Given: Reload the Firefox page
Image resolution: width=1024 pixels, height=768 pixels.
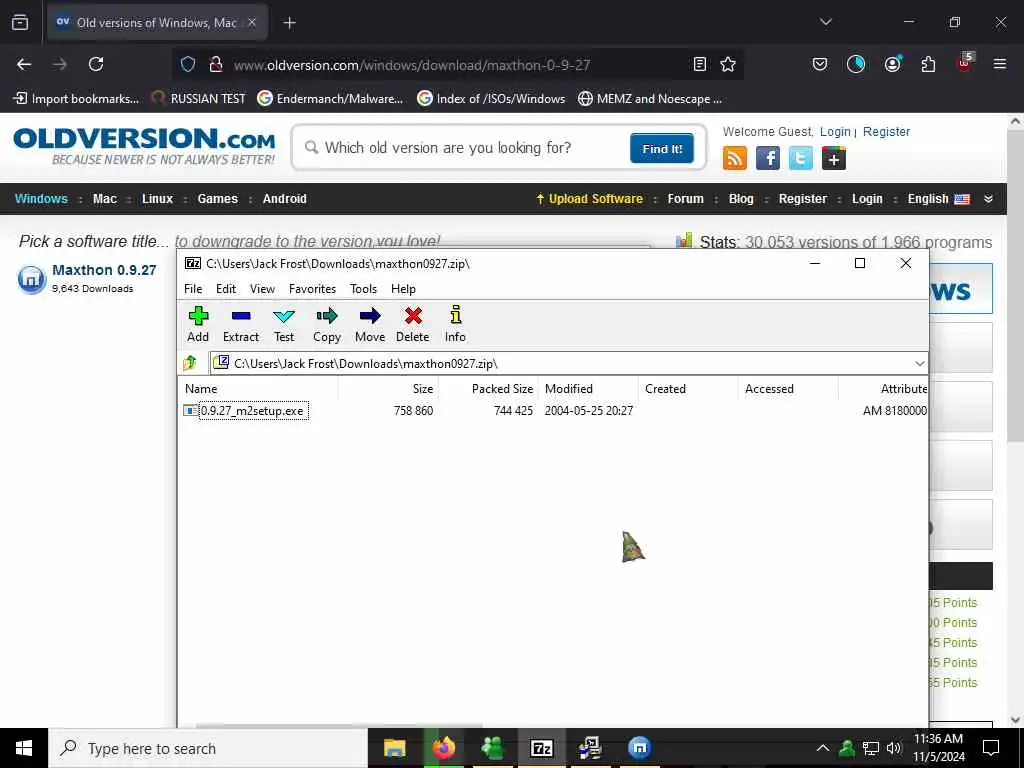Looking at the screenshot, I should point(96,64).
